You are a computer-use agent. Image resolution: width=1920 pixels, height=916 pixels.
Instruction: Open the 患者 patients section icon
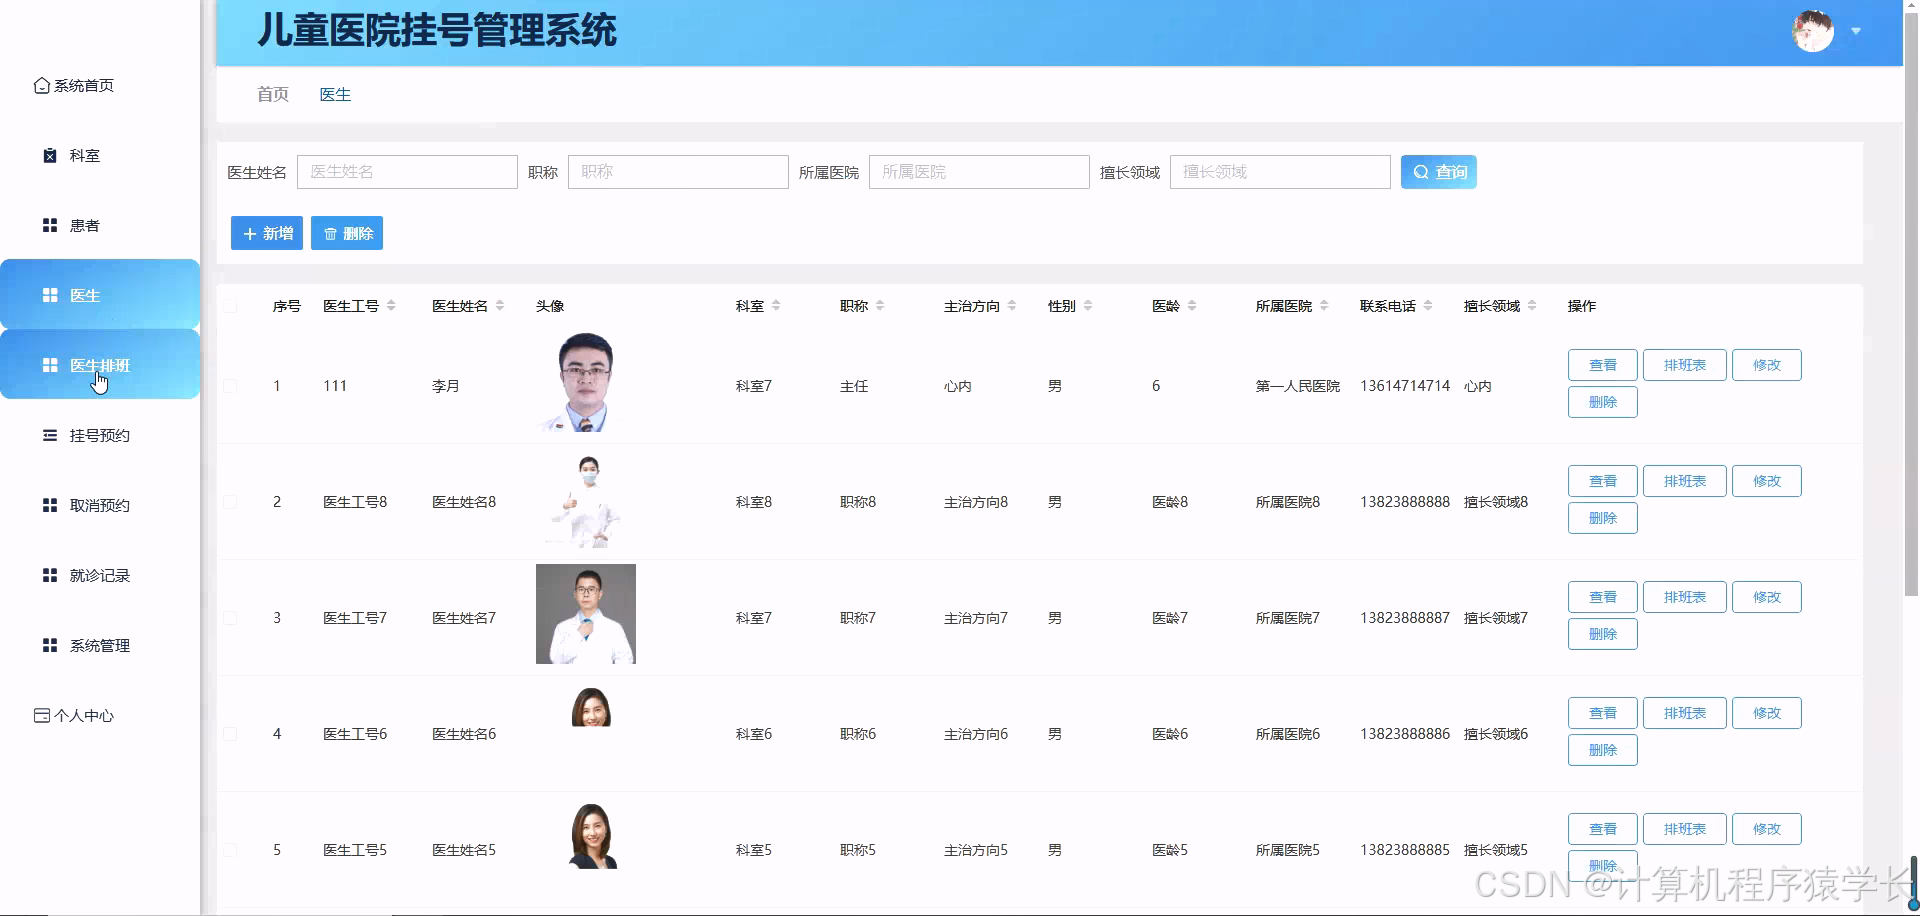51,225
